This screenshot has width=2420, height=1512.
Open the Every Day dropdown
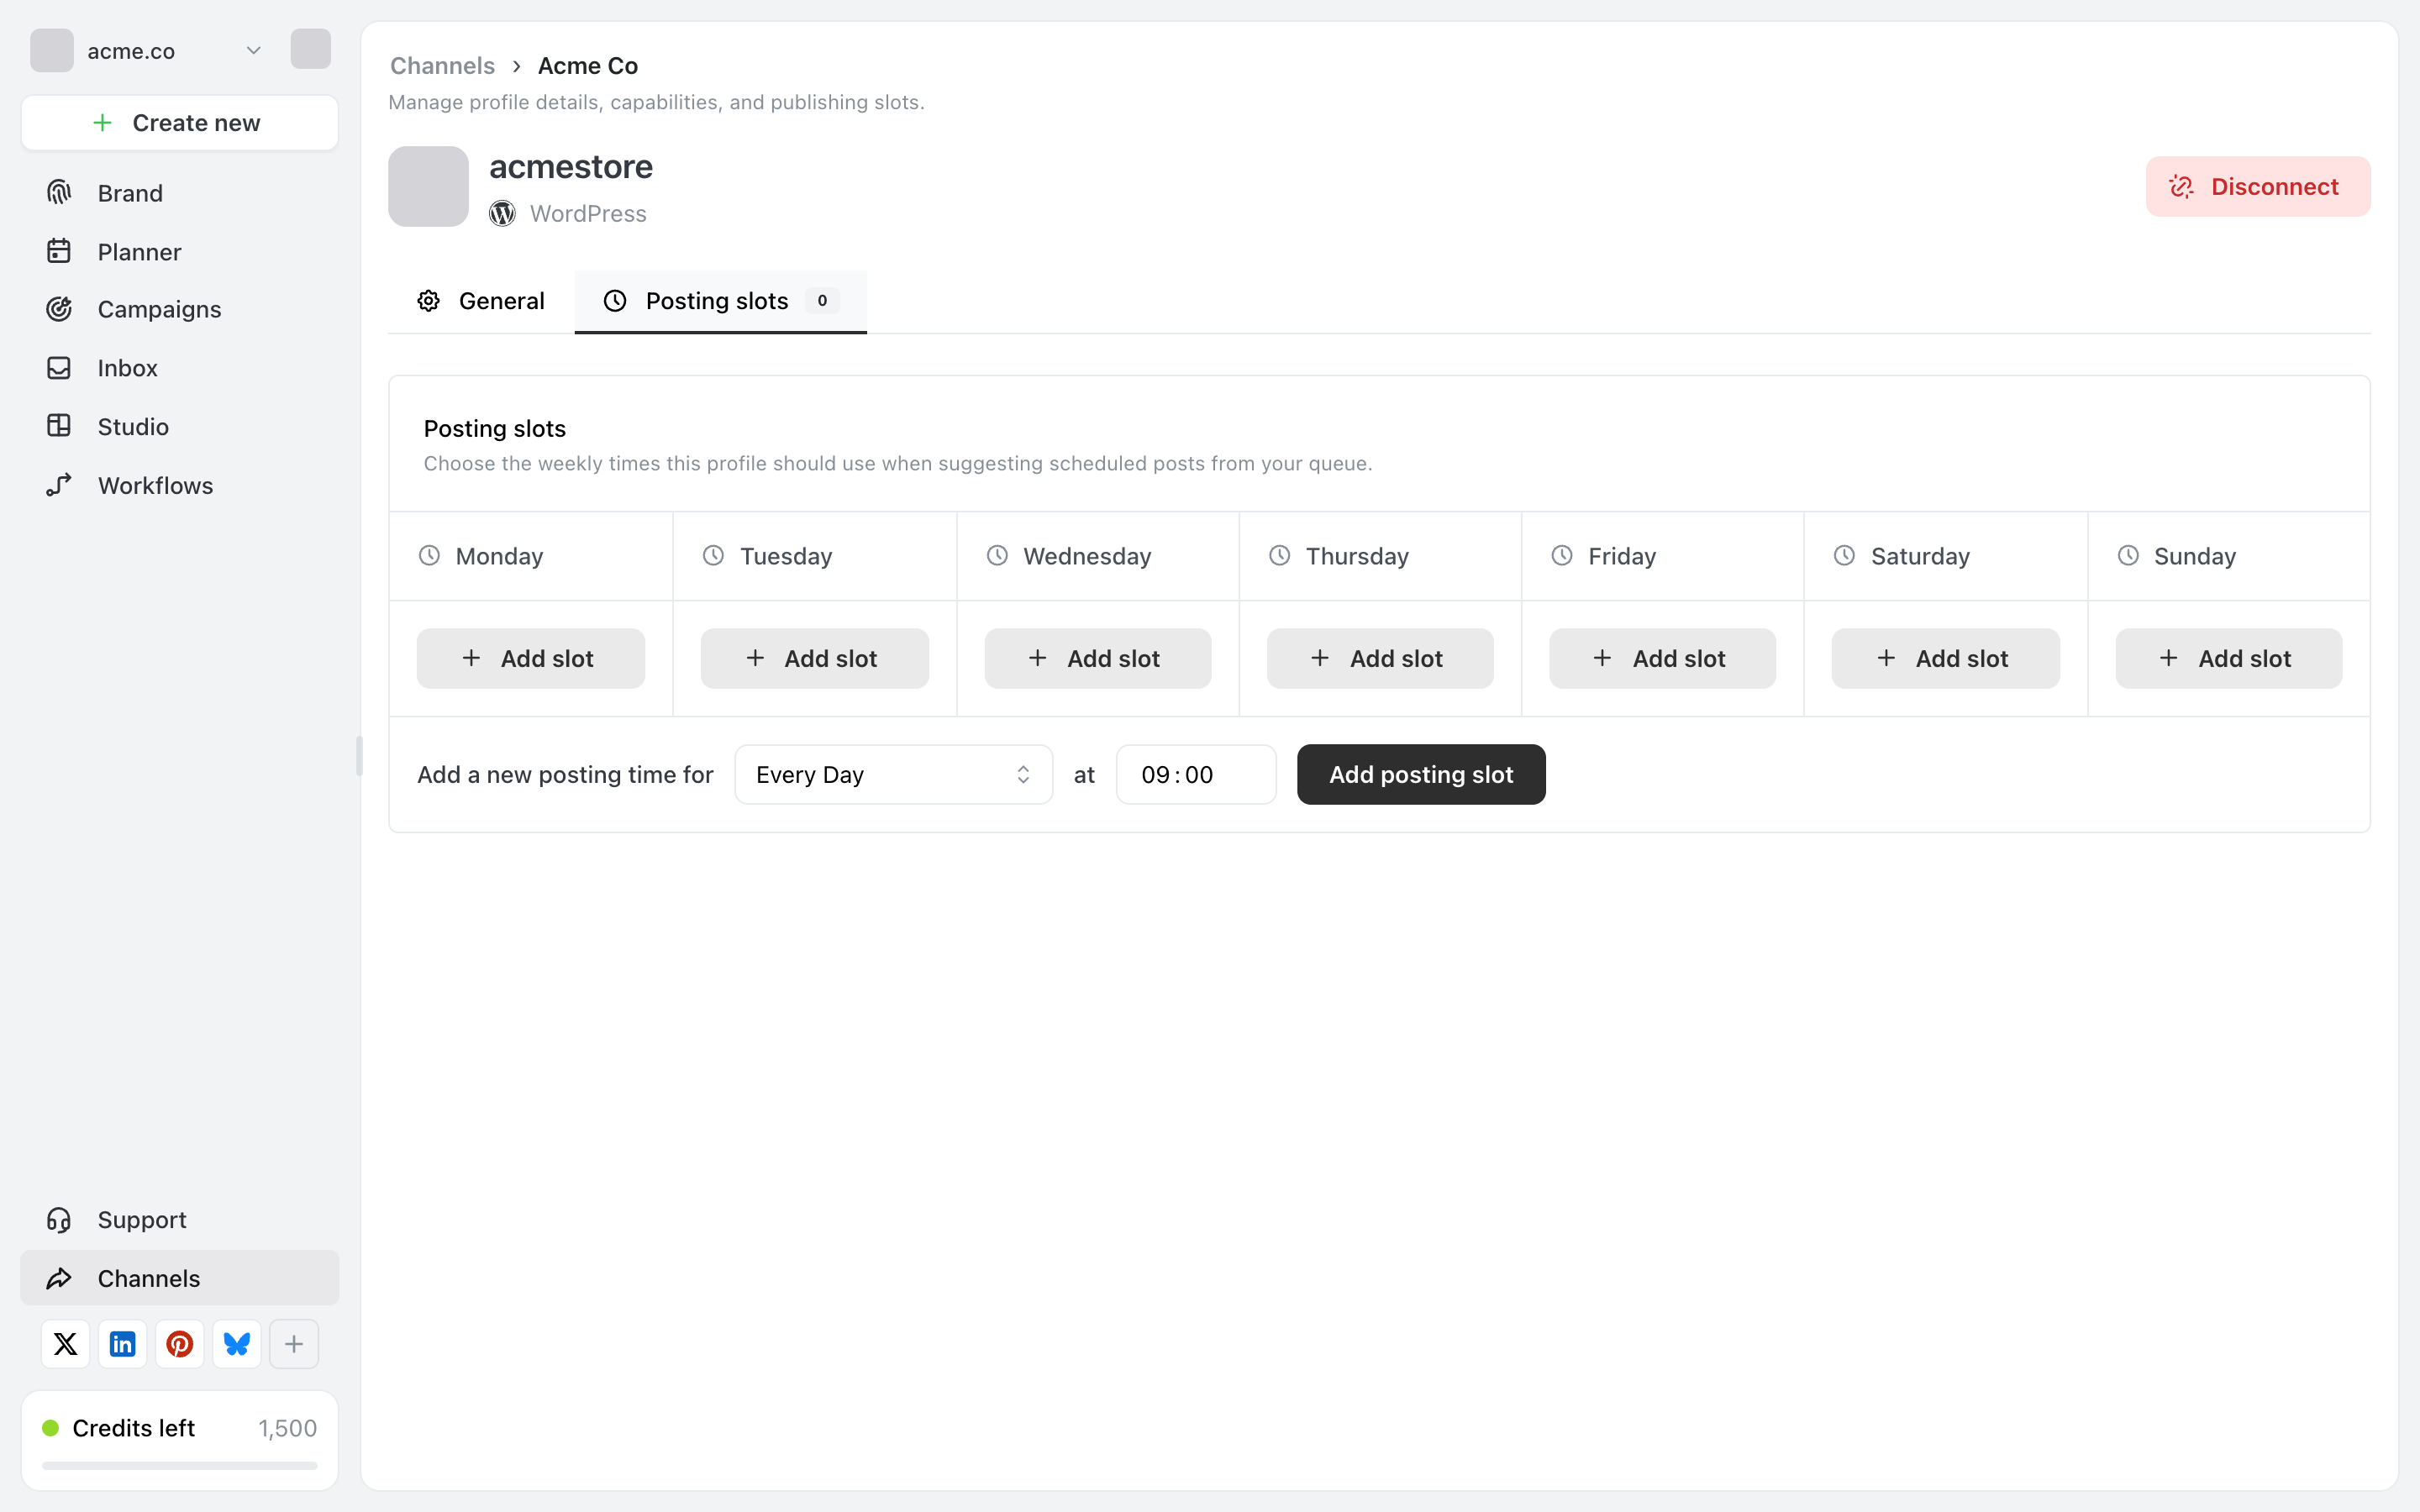tap(894, 774)
